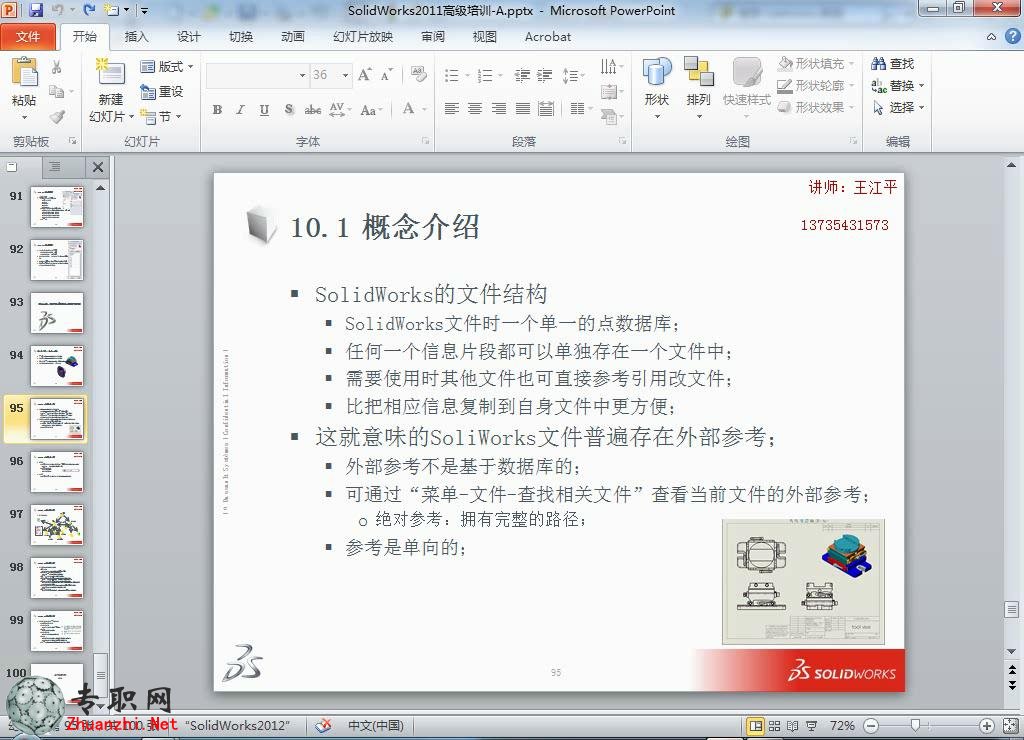This screenshot has height=740, width=1024.
Task: Select slide 93 thumbnail
Action: pos(57,312)
